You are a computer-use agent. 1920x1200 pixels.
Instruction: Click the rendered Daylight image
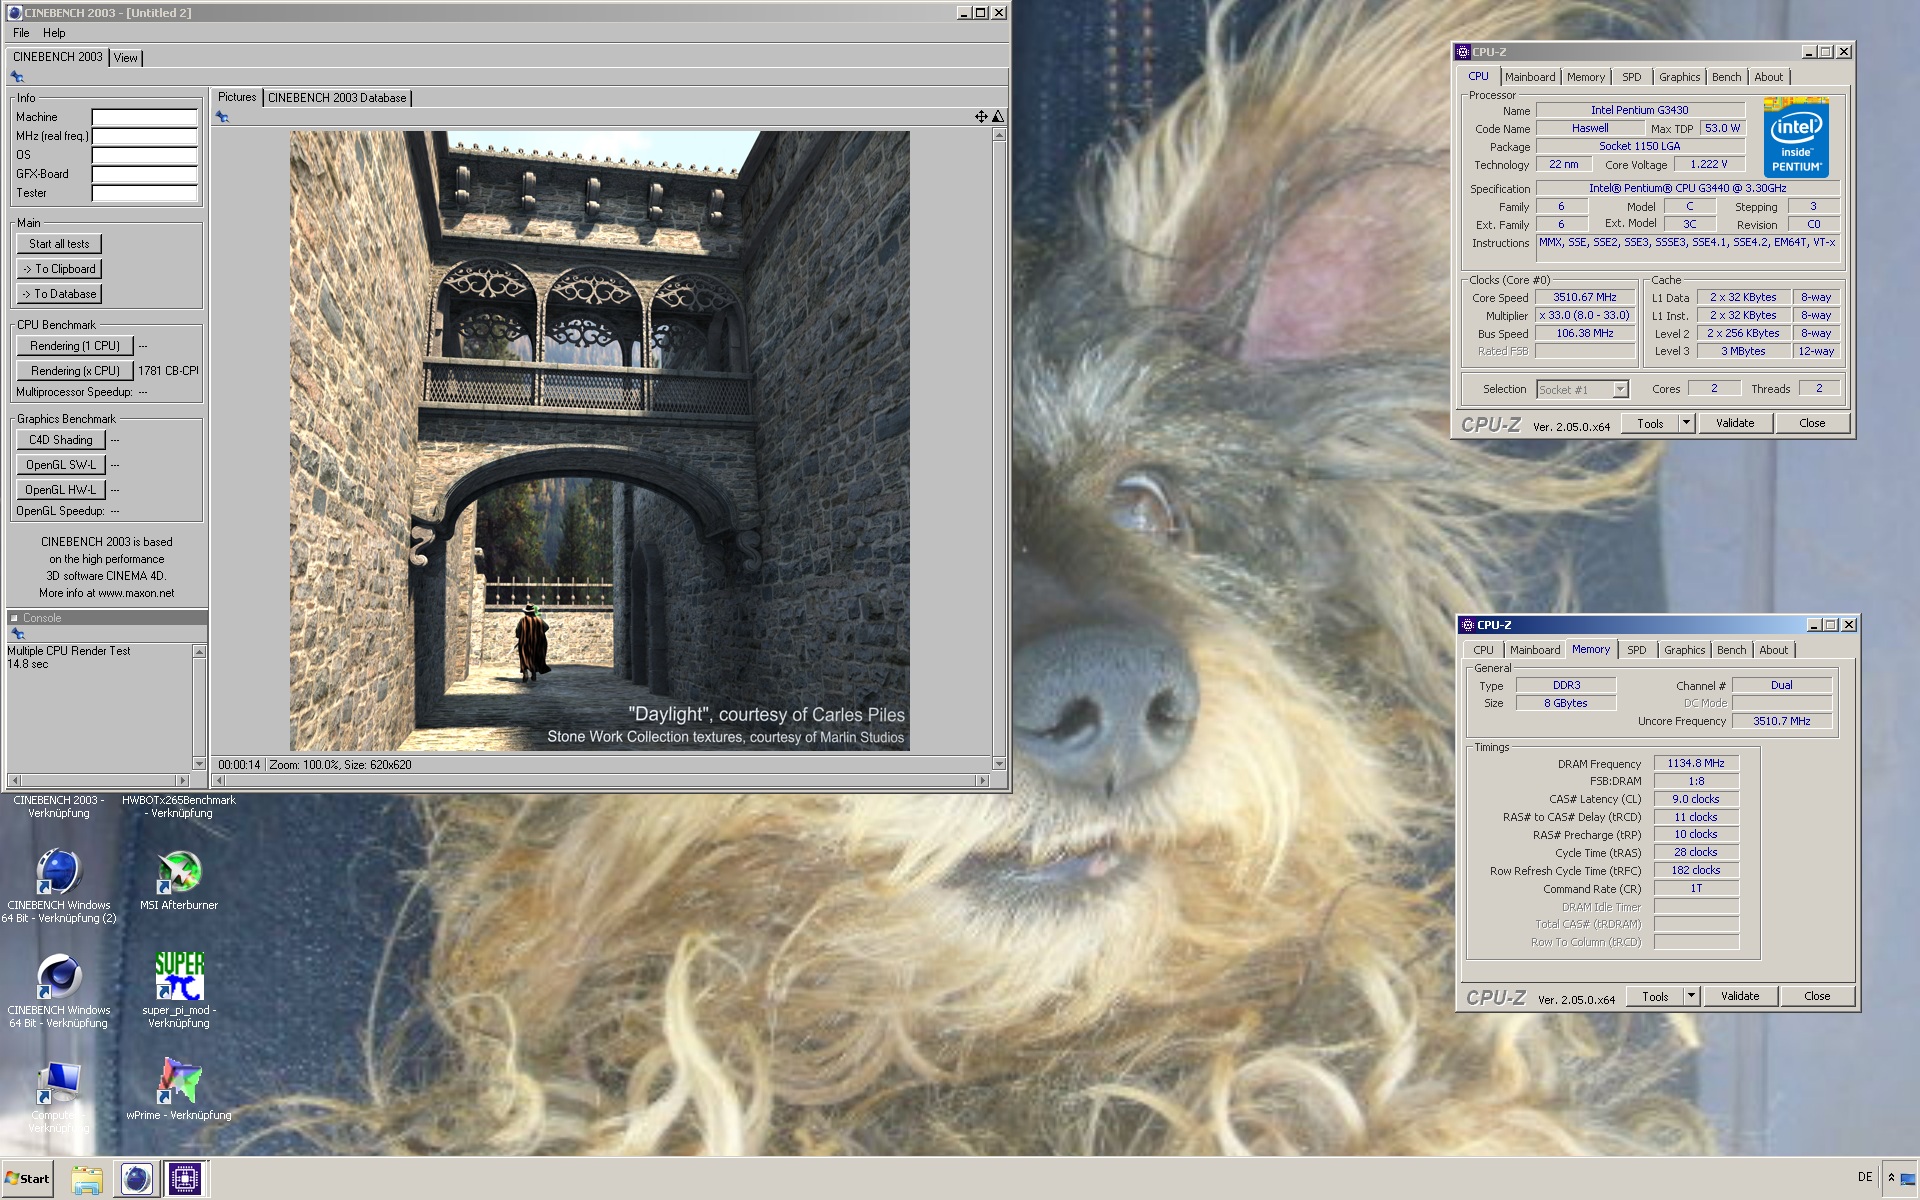point(599,441)
